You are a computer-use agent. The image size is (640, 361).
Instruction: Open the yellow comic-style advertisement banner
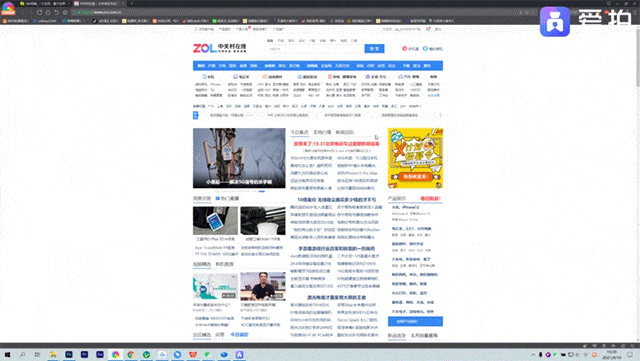(415, 158)
